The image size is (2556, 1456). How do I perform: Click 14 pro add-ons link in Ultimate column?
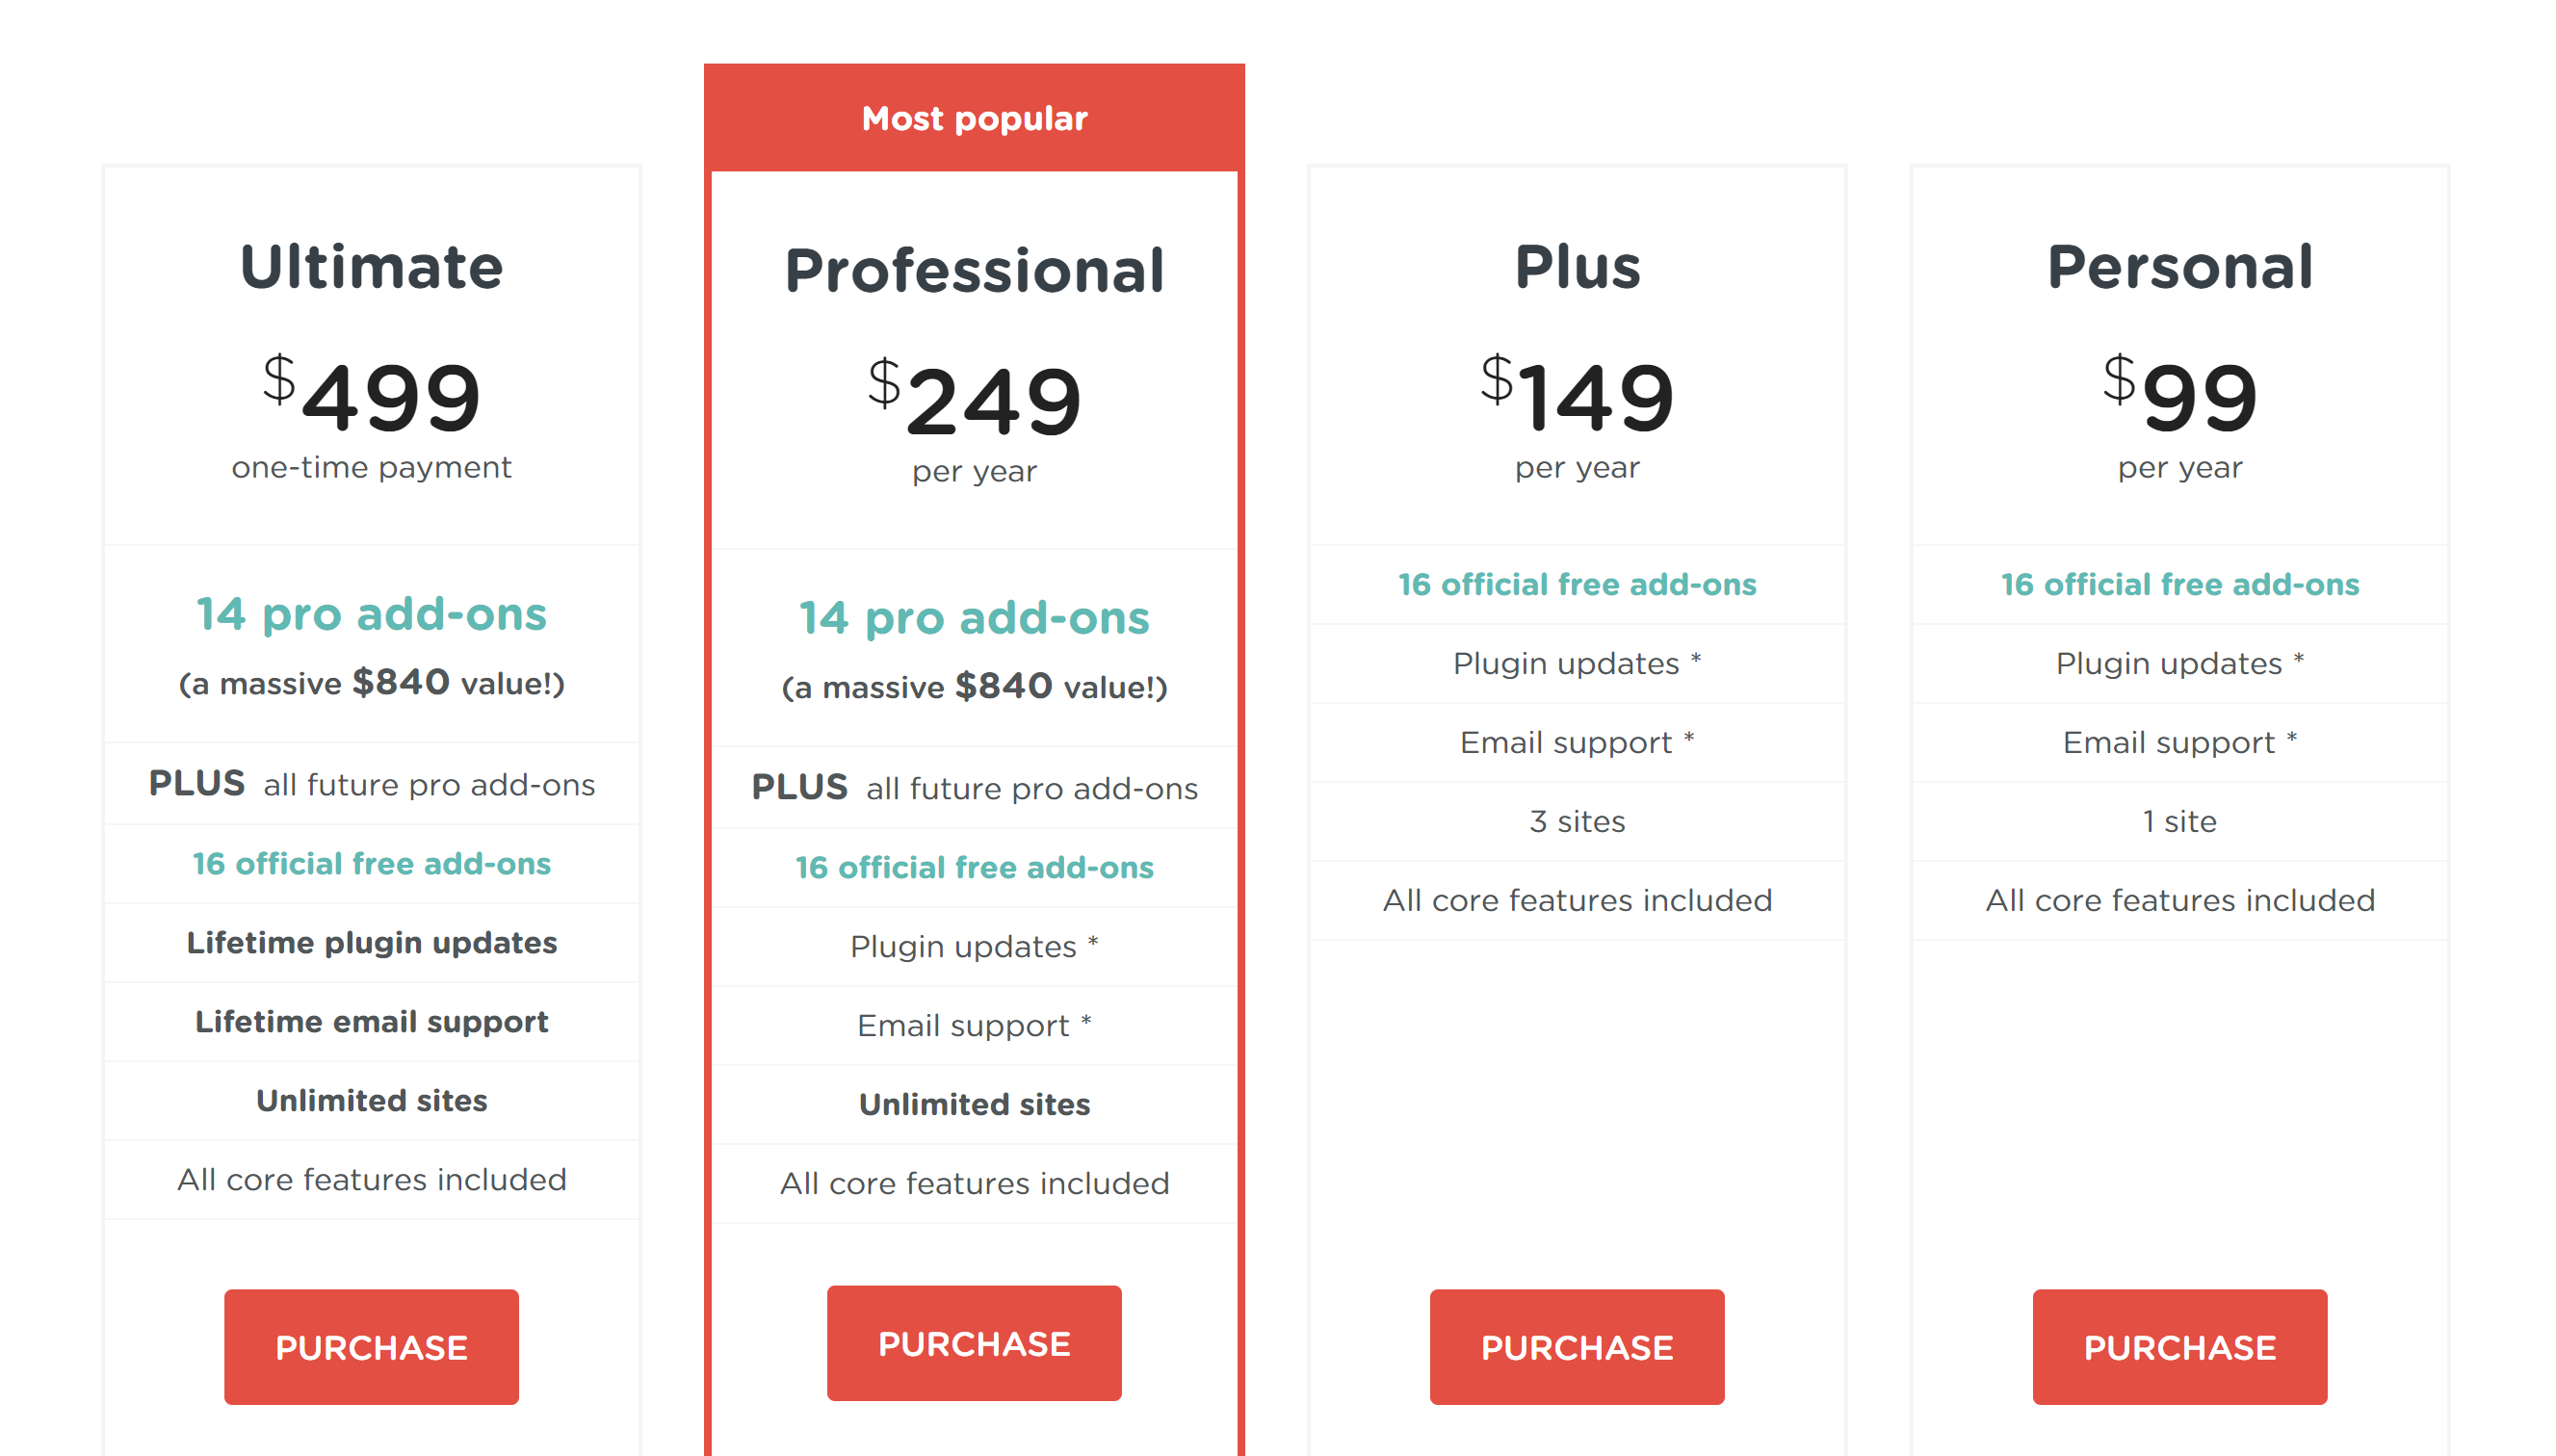(371, 614)
